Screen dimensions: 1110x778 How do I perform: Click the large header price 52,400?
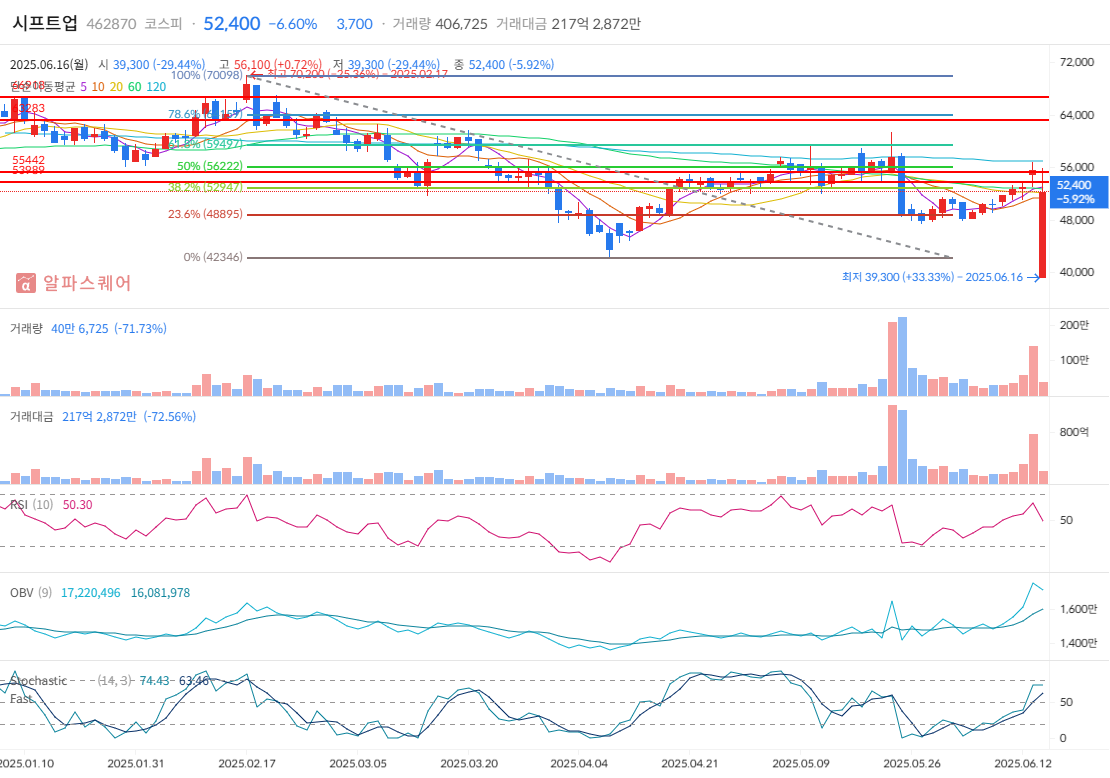(232, 24)
